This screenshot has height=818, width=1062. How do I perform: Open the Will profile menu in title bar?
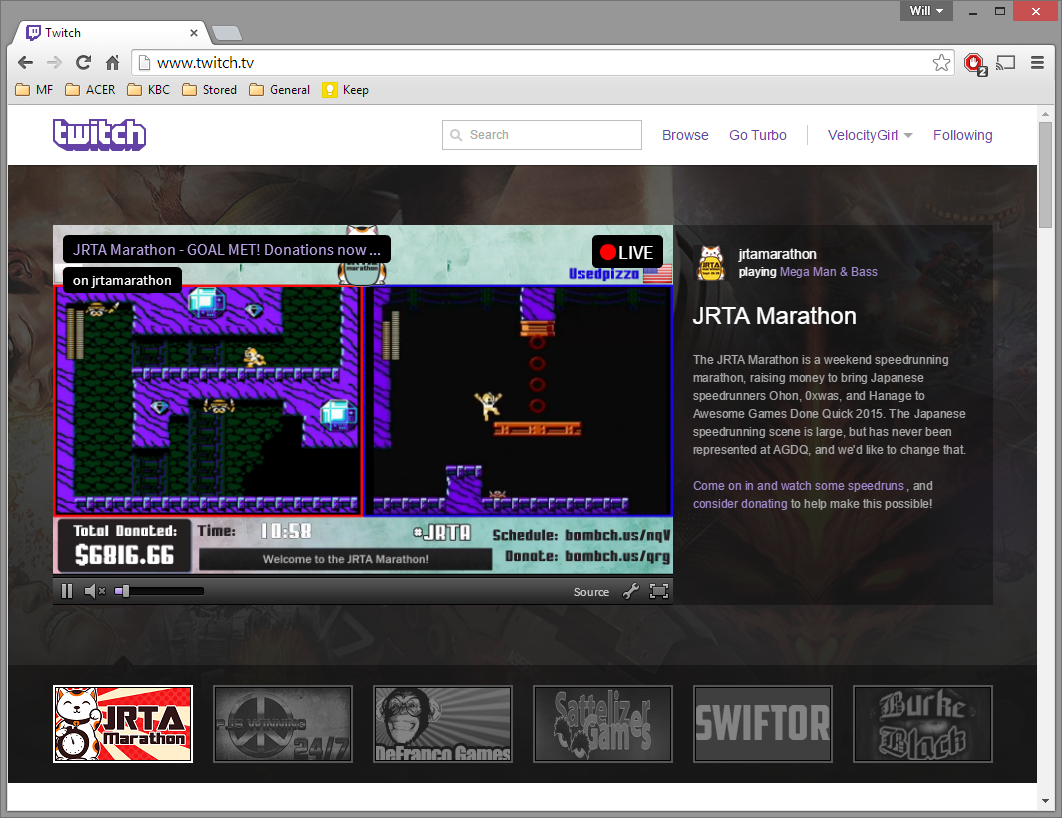926,11
